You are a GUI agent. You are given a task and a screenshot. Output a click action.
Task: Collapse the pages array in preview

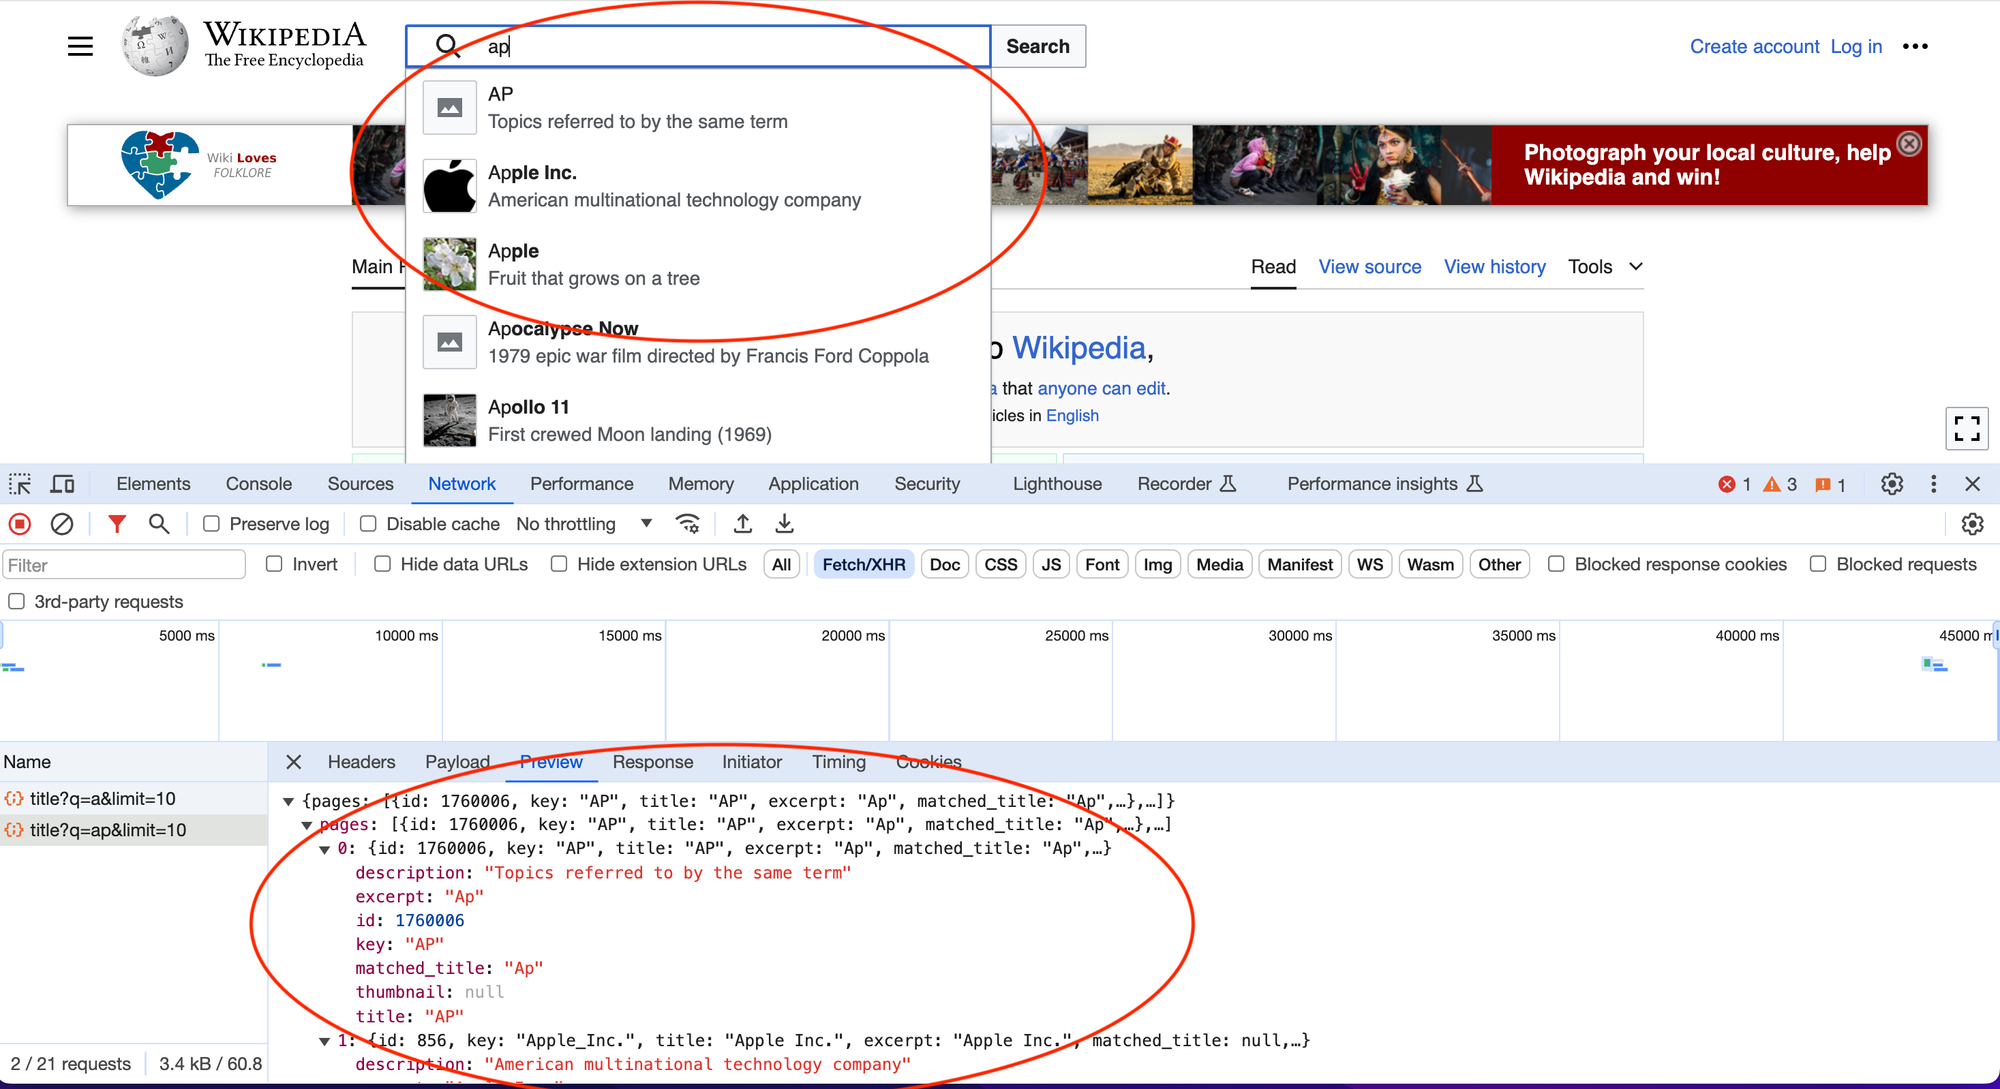(308, 825)
